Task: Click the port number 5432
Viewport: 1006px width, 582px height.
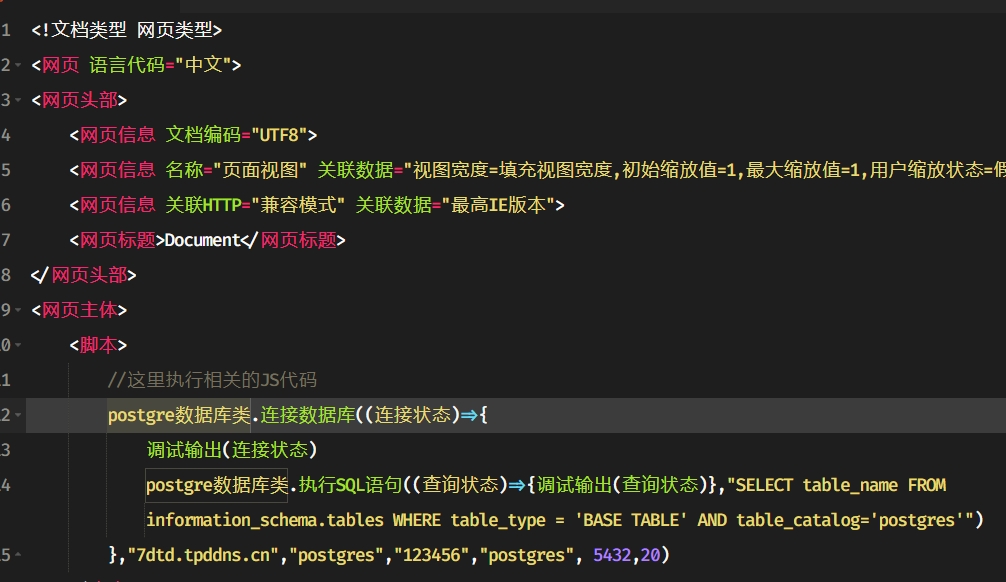Action: (612, 555)
